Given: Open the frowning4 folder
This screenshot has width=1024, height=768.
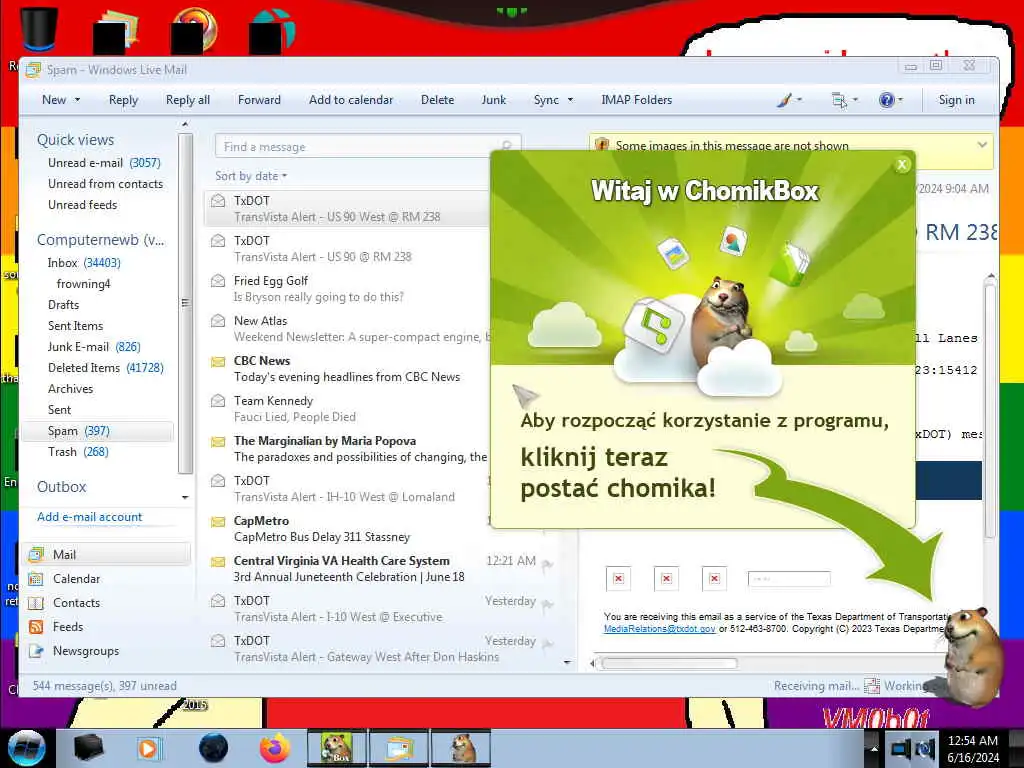Looking at the screenshot, I should (83, 283).
